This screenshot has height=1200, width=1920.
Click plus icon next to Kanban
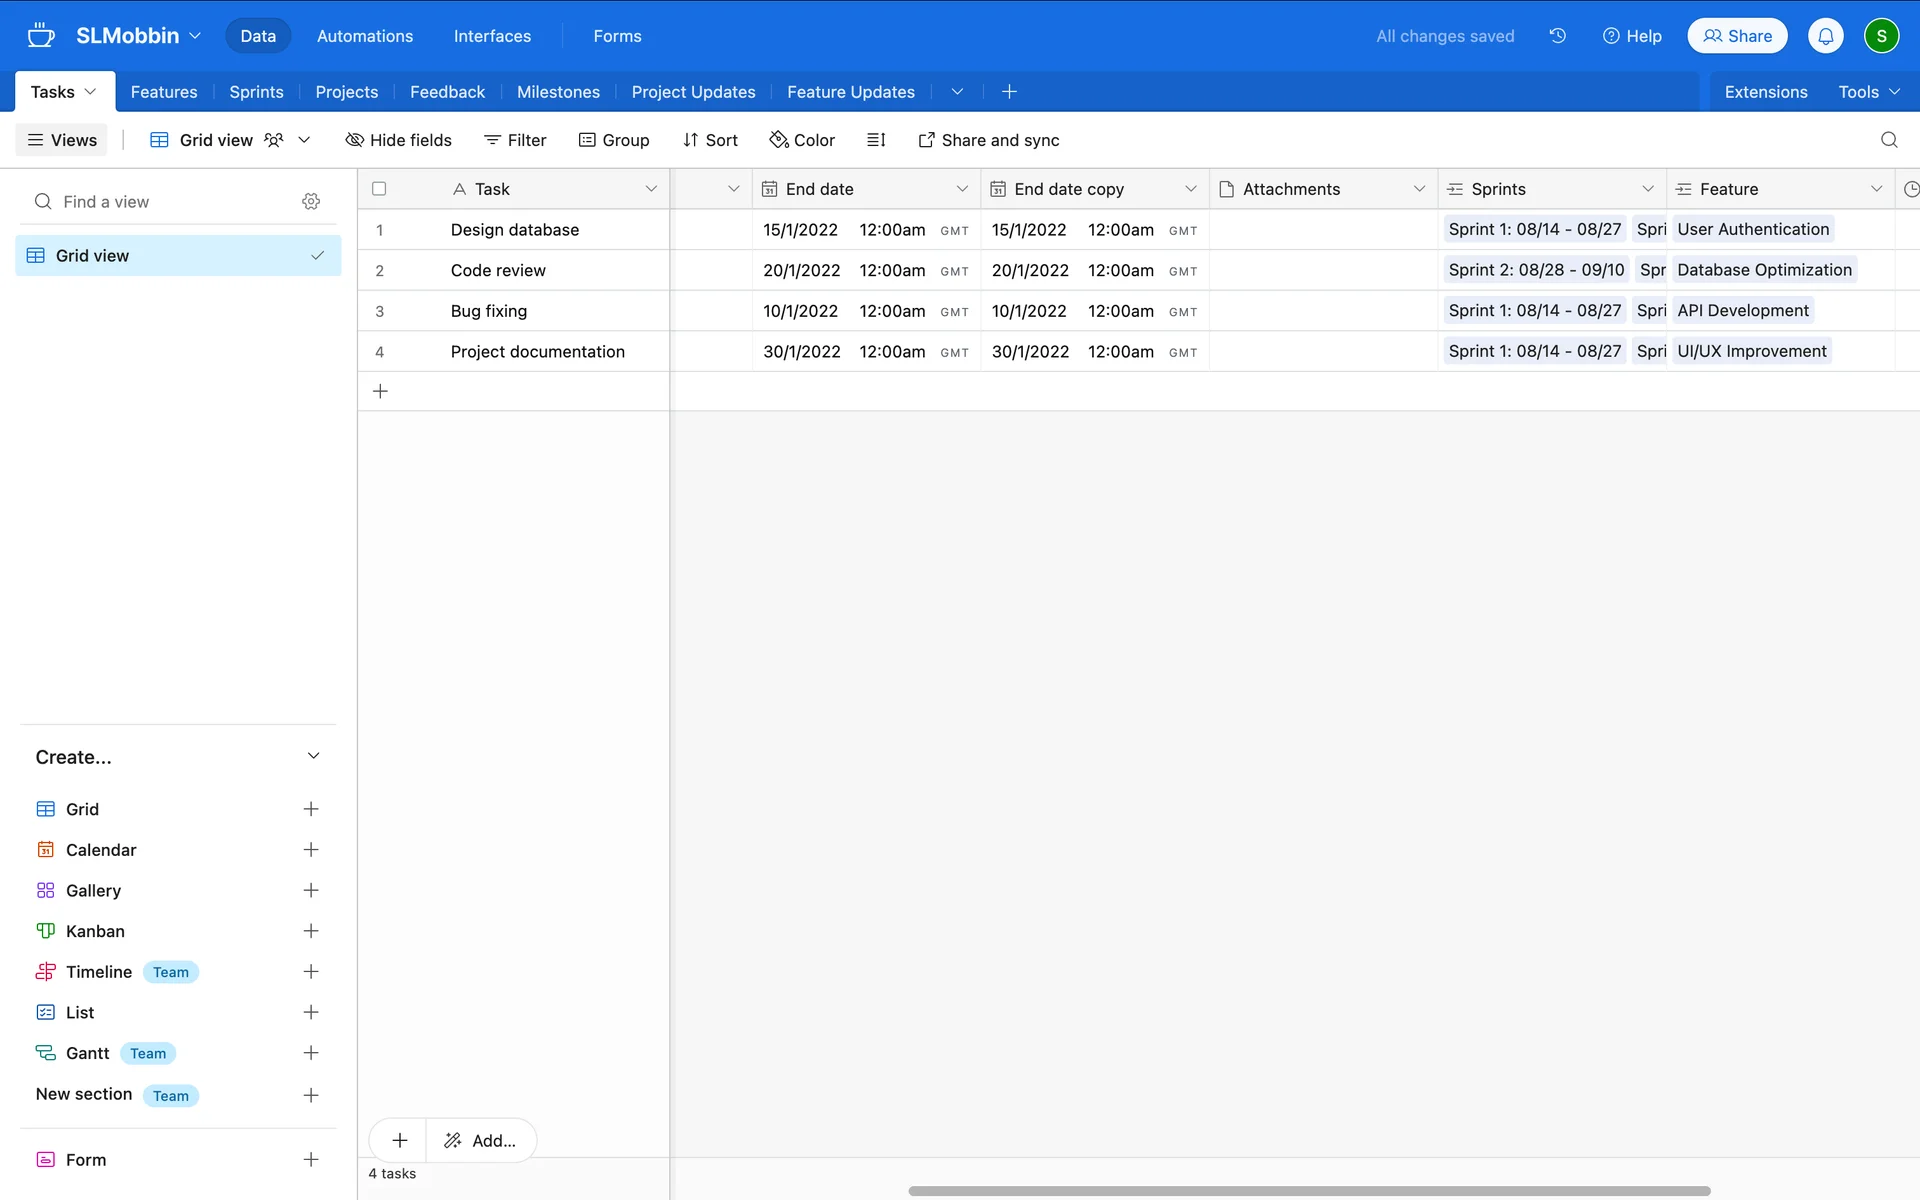pyautogui.click(x=311, y=931)
